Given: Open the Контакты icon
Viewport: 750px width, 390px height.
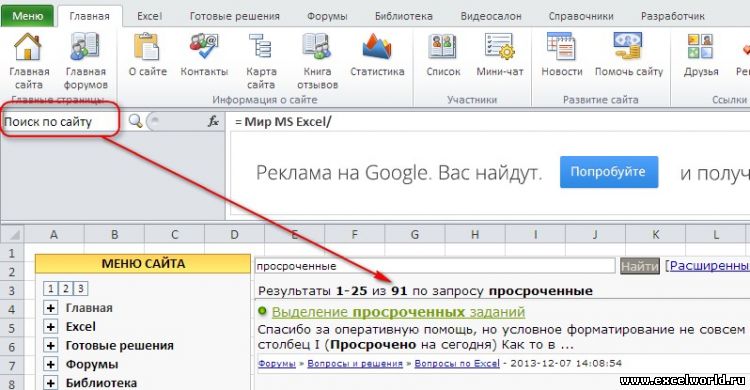Looking at the screenshot, I should 204,47.
